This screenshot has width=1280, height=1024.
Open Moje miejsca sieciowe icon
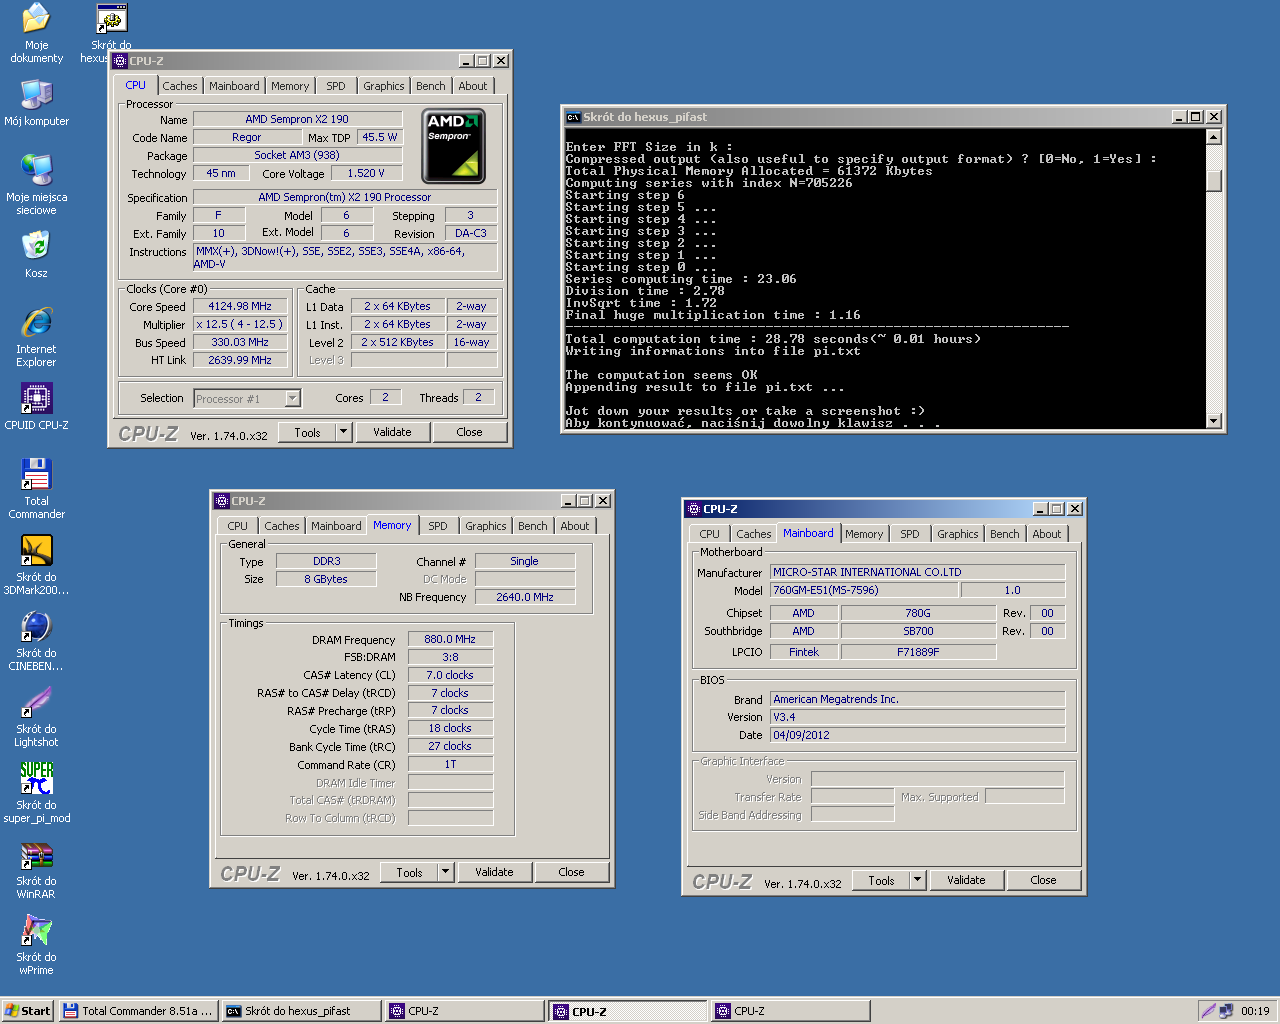(x=36, y=170)
